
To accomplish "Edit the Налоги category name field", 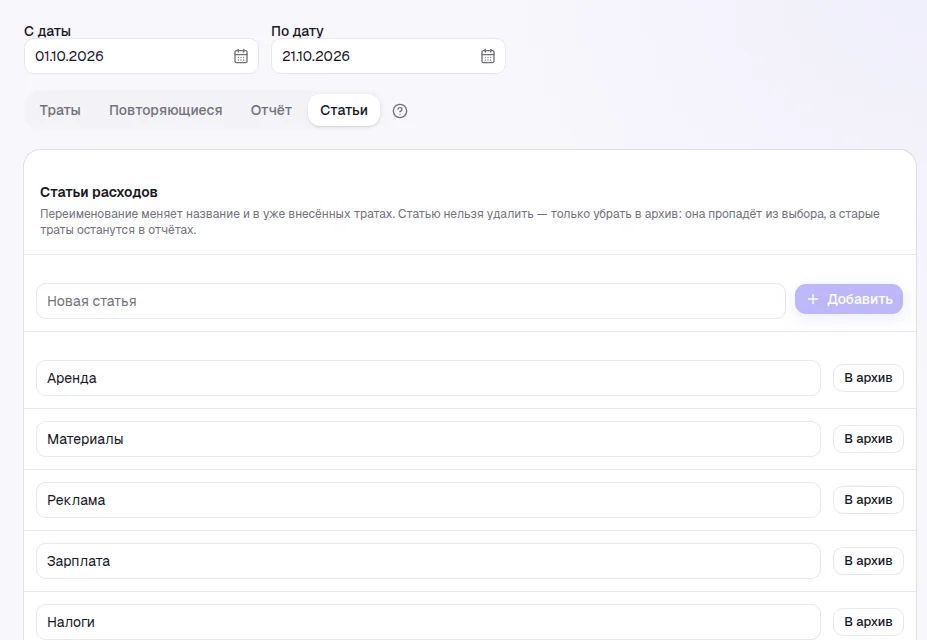I will [x=429, y=622].
